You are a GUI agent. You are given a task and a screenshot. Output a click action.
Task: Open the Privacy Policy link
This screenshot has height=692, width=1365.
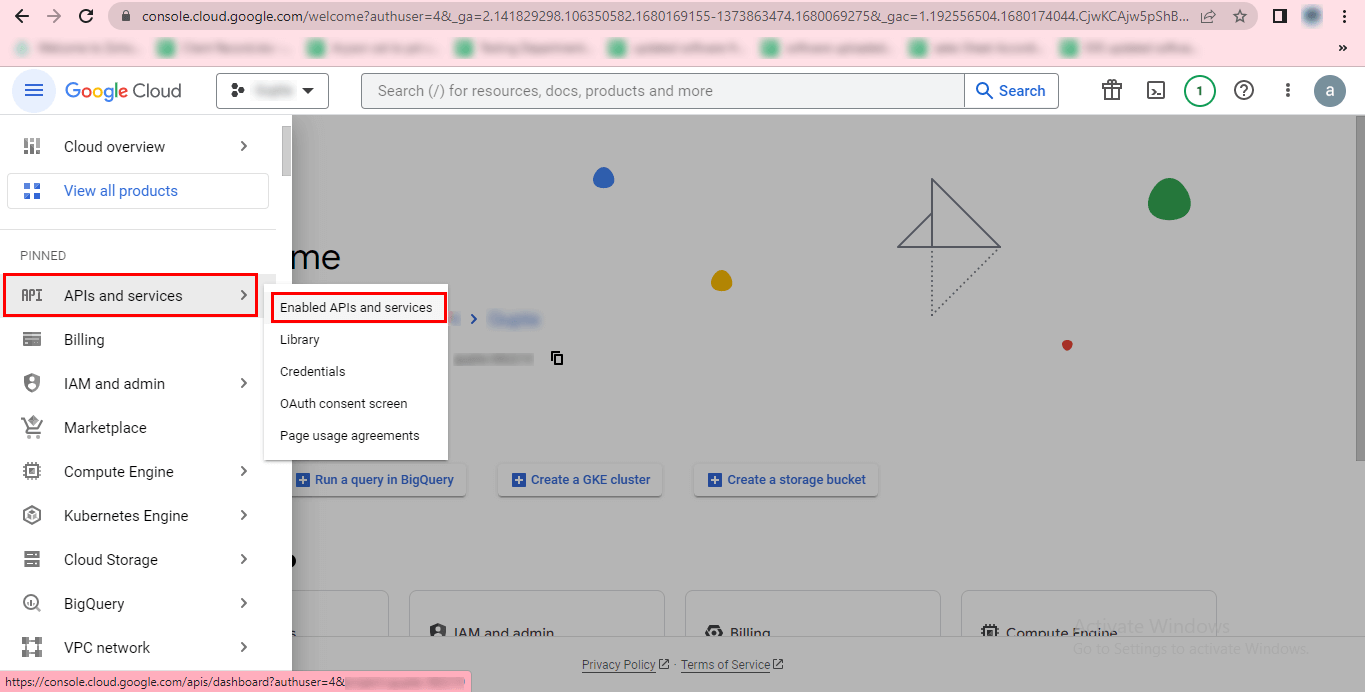tap(625, 665)
